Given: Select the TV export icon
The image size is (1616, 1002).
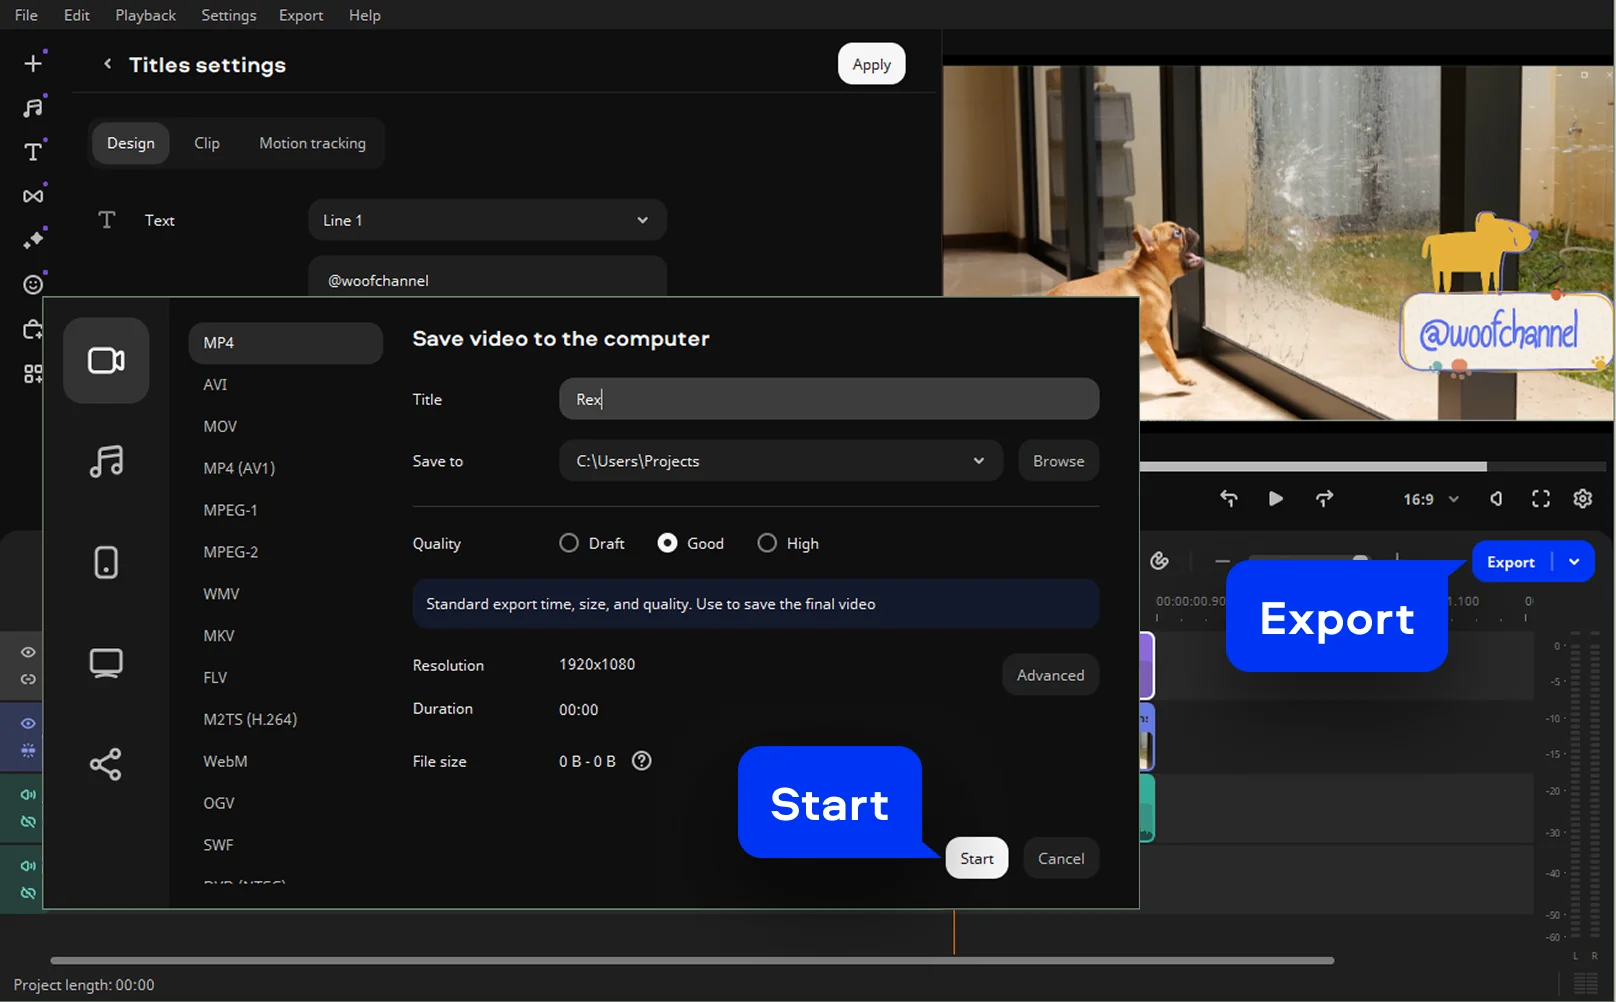Looking at the screenshot, I should coord(106,663).
